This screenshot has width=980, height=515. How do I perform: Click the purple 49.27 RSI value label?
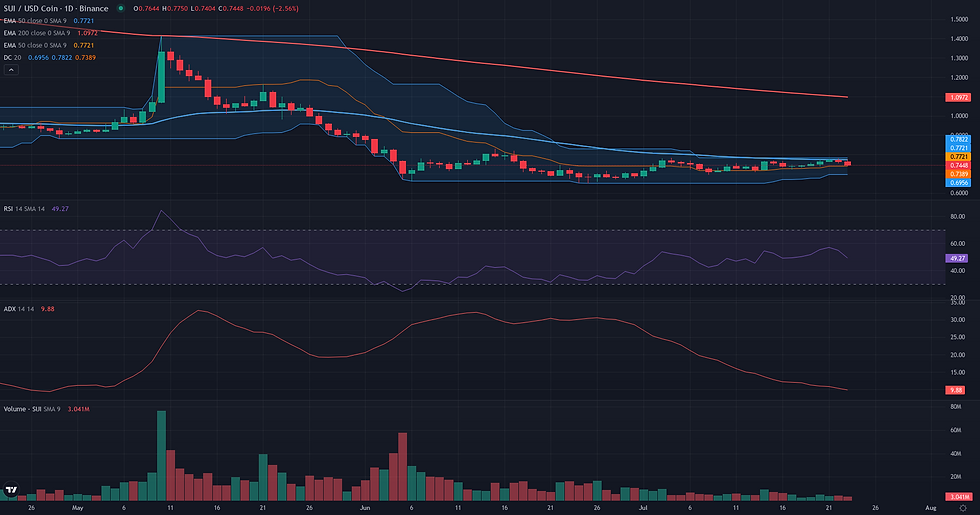click(958, 258)
